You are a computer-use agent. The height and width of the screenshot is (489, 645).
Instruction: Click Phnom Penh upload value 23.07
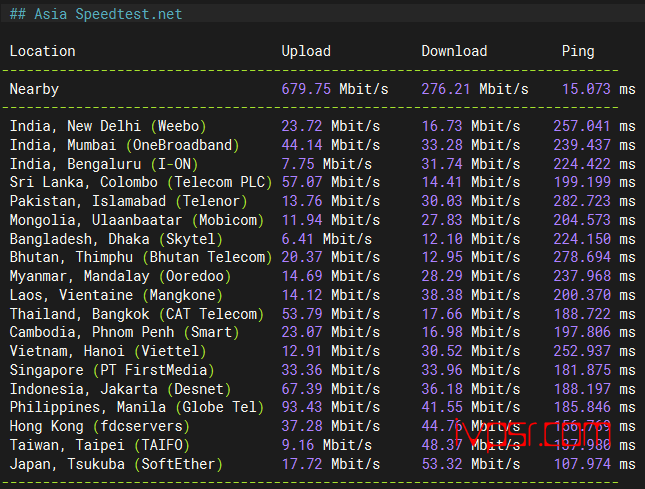click(x=302, y=332)
